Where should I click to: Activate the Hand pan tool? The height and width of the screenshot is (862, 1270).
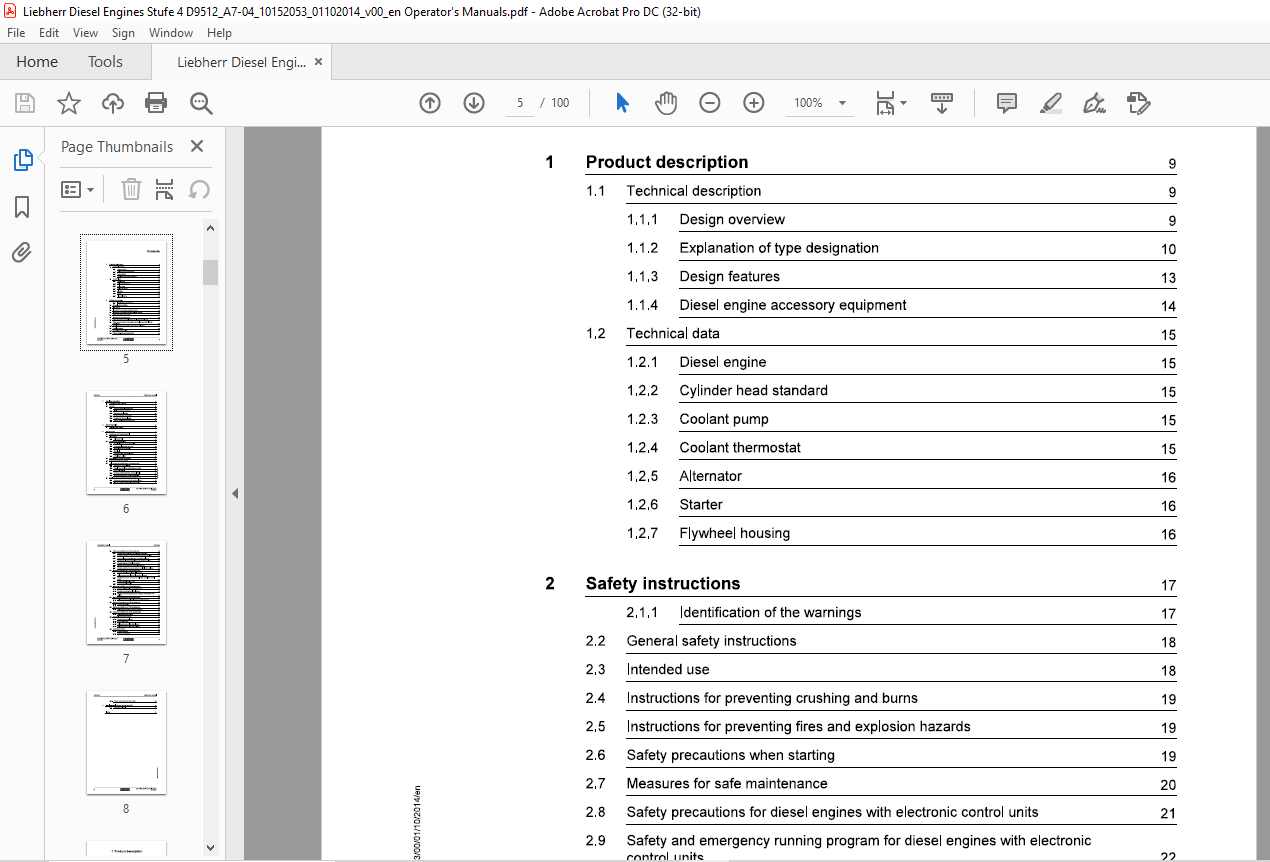coord(666,103)
